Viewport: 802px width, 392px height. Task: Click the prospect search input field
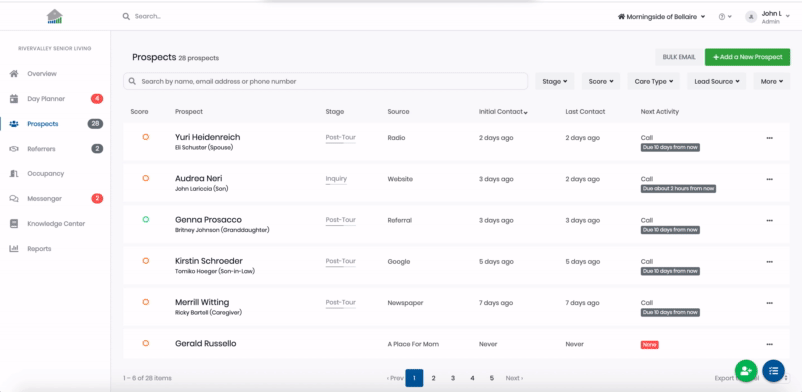coord(325,81)
